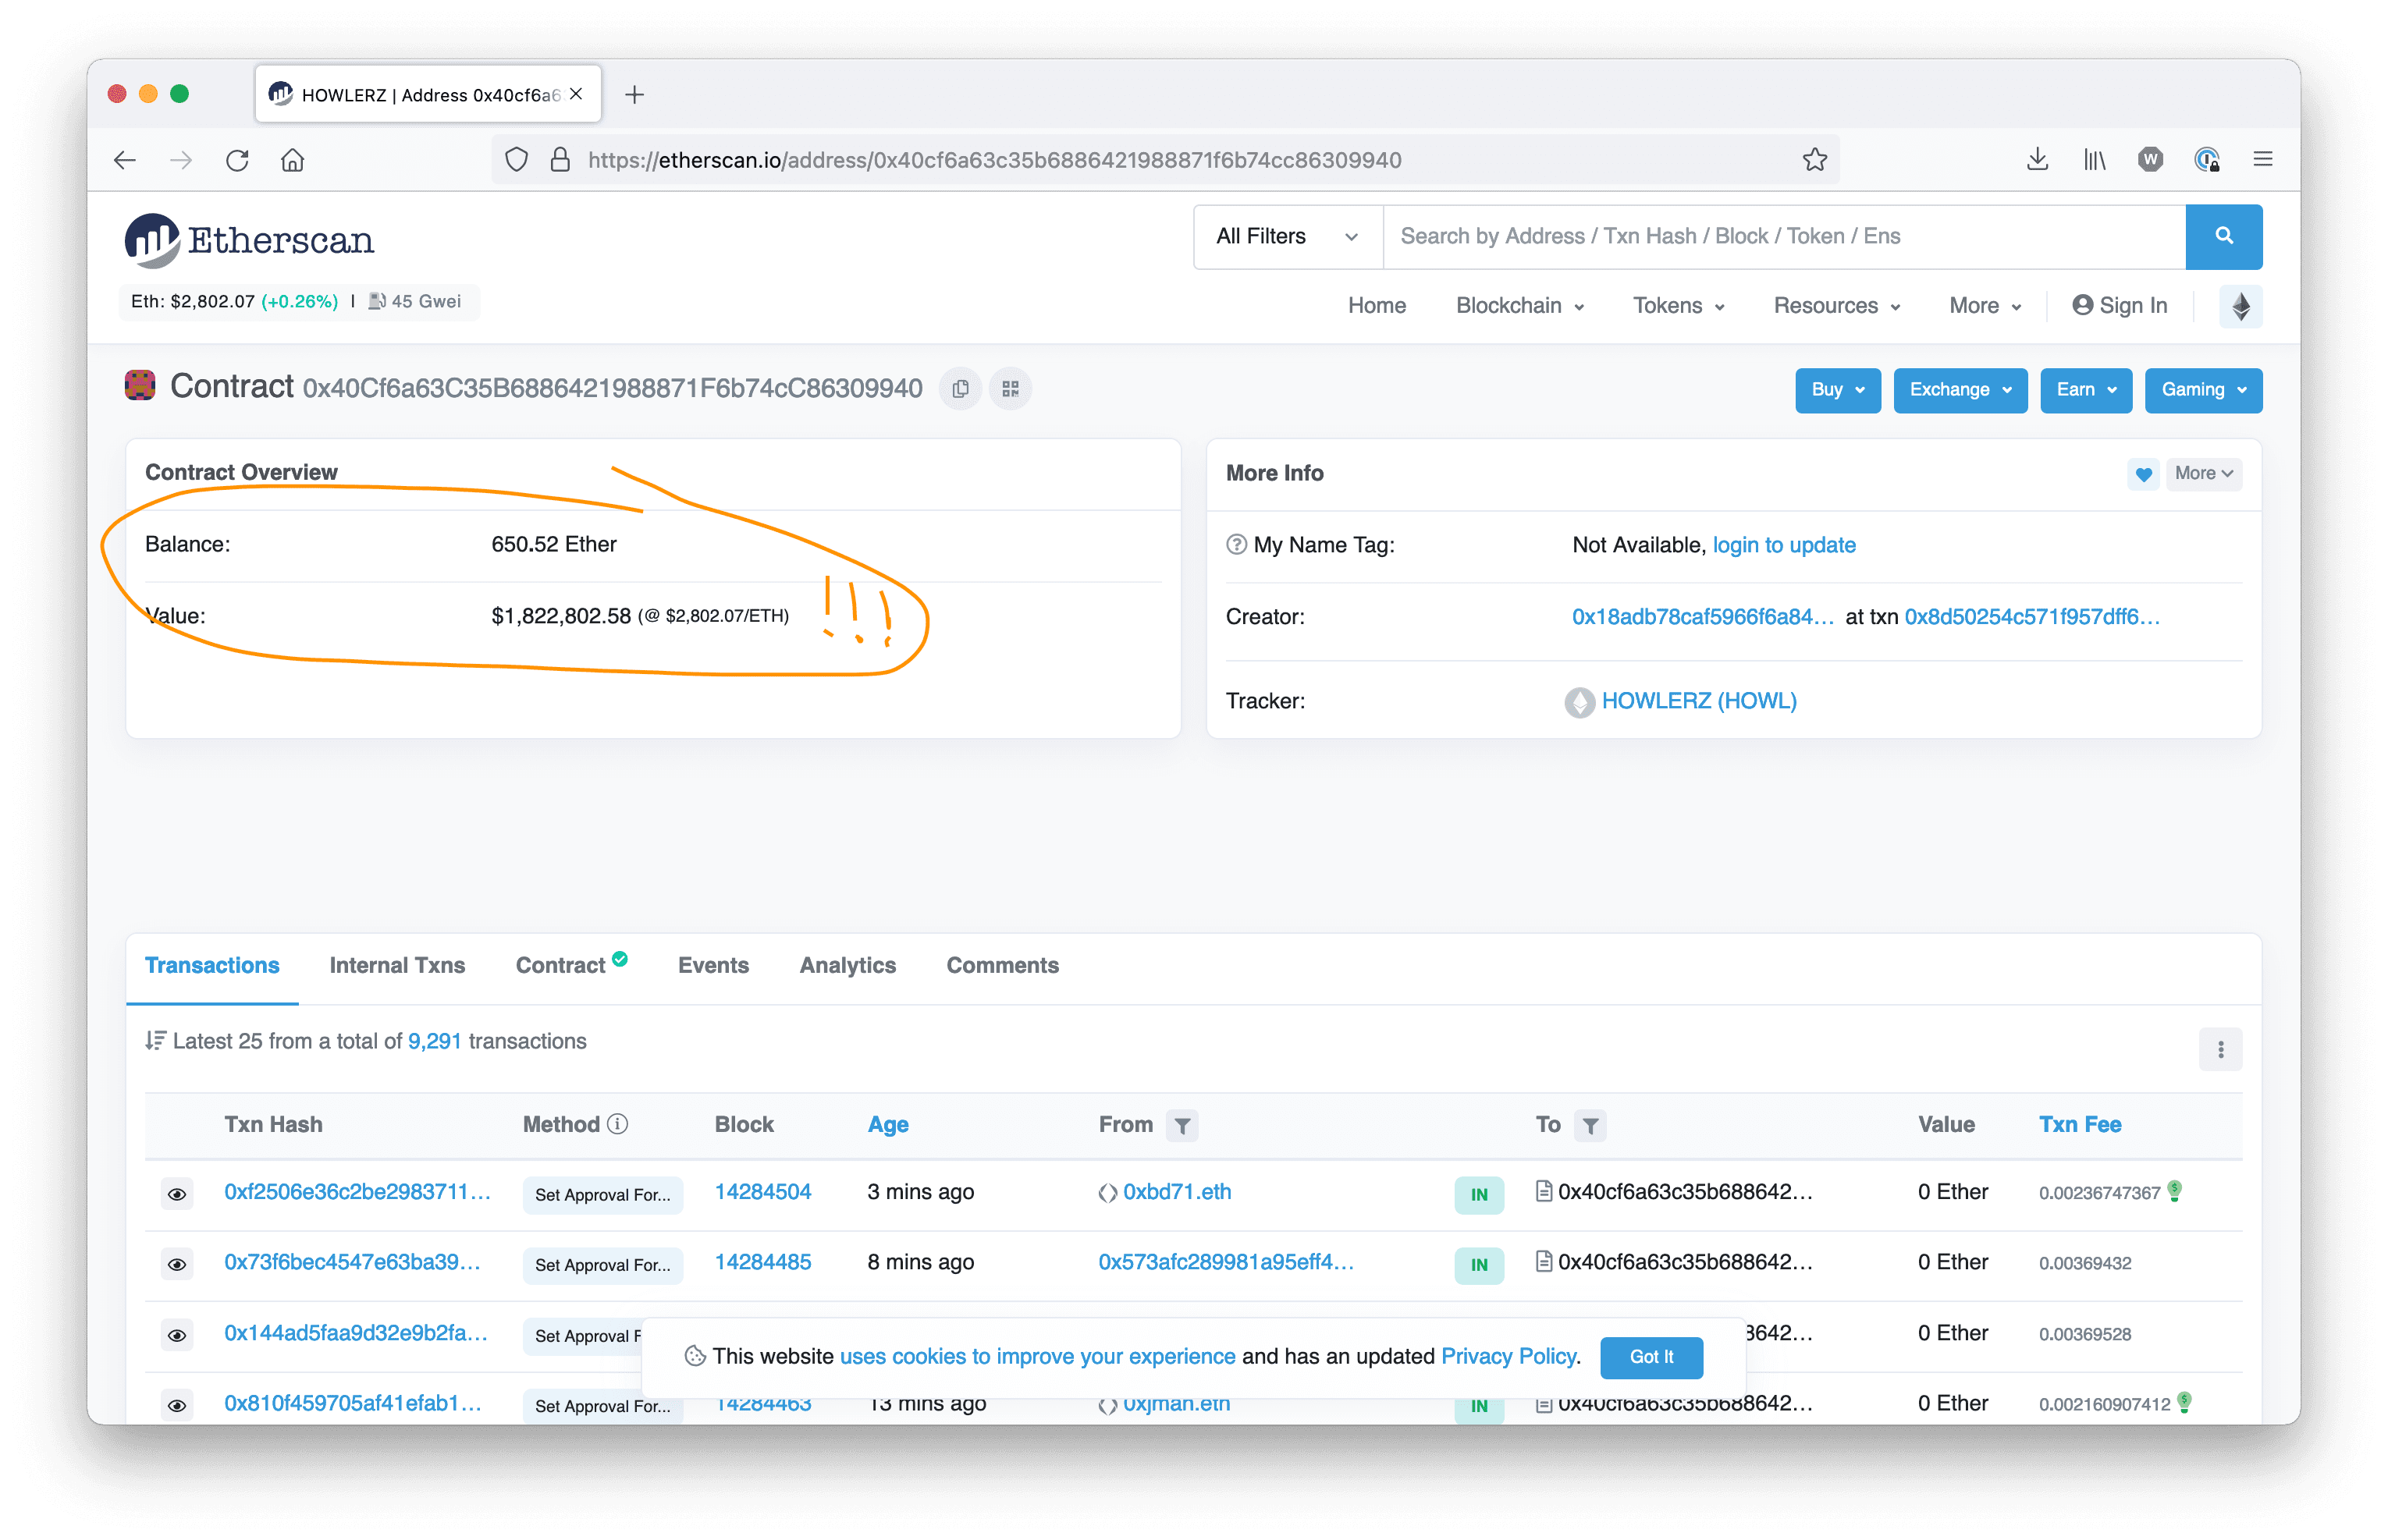Viewport: 2388px width, 1540px height.
Task: Open the All Filters dropdown
Action: click(1287, 236)
